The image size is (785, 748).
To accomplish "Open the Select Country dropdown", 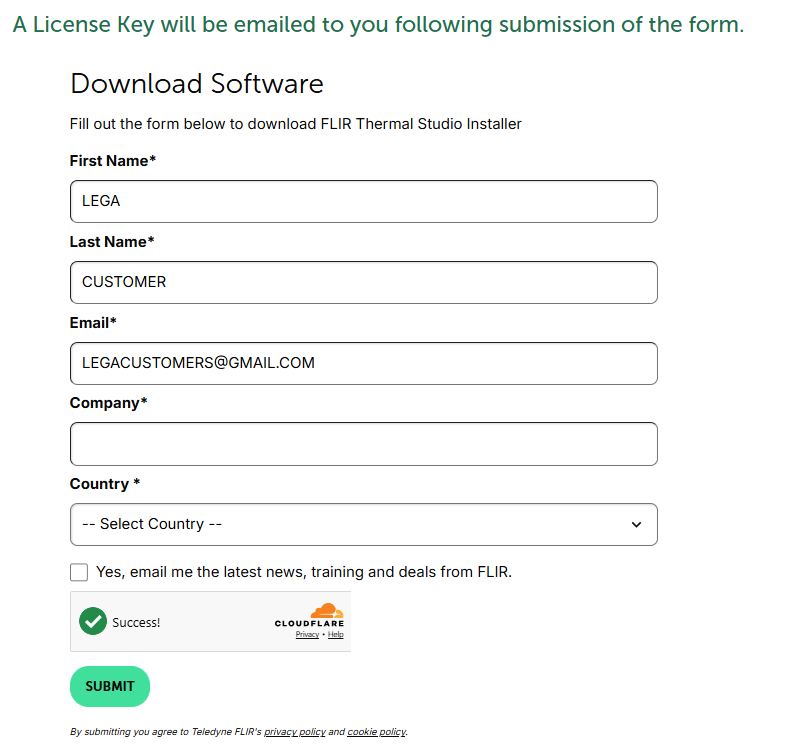I will (x=363, y=524).
